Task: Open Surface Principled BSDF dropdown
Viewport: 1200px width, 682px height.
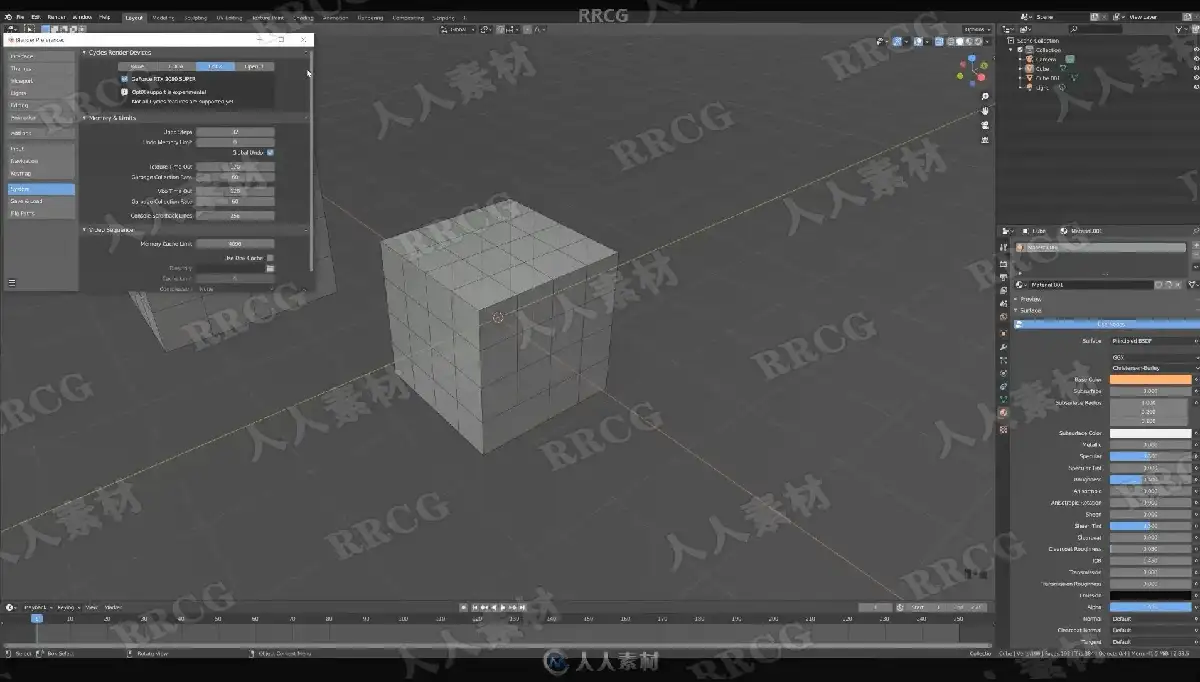Action: 1154,341
